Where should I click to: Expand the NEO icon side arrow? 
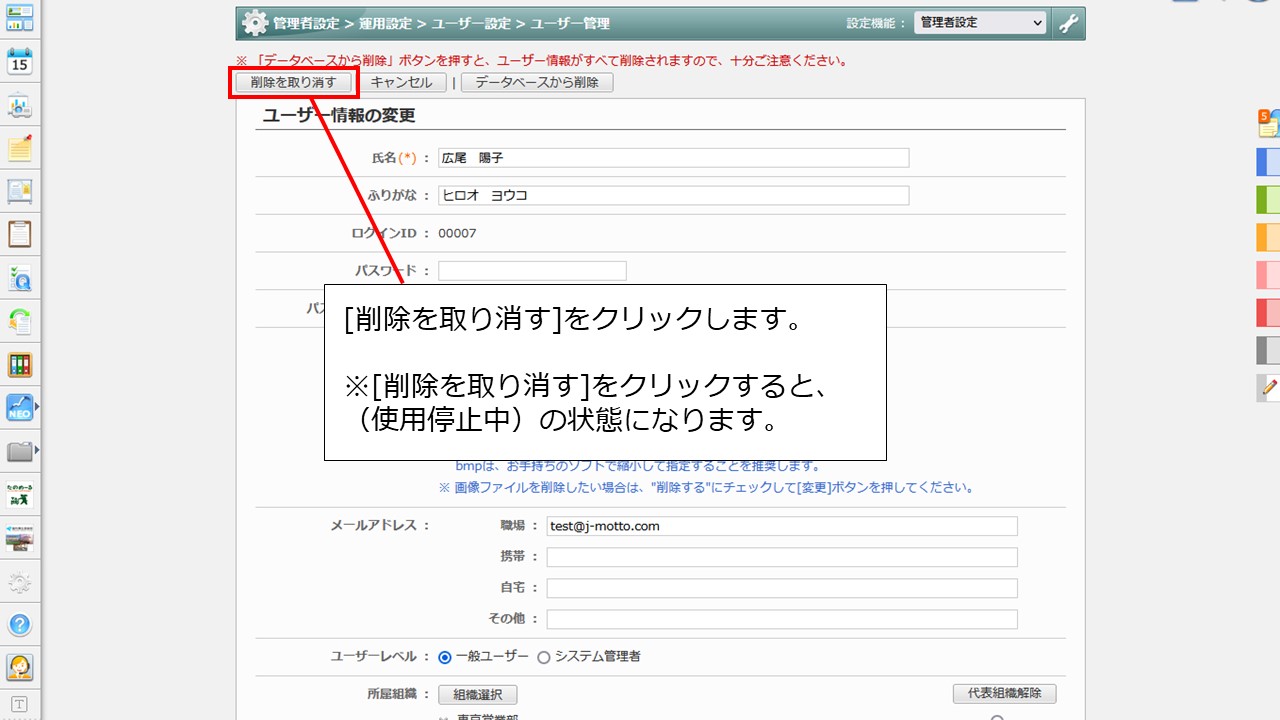(x=38, y=408)
